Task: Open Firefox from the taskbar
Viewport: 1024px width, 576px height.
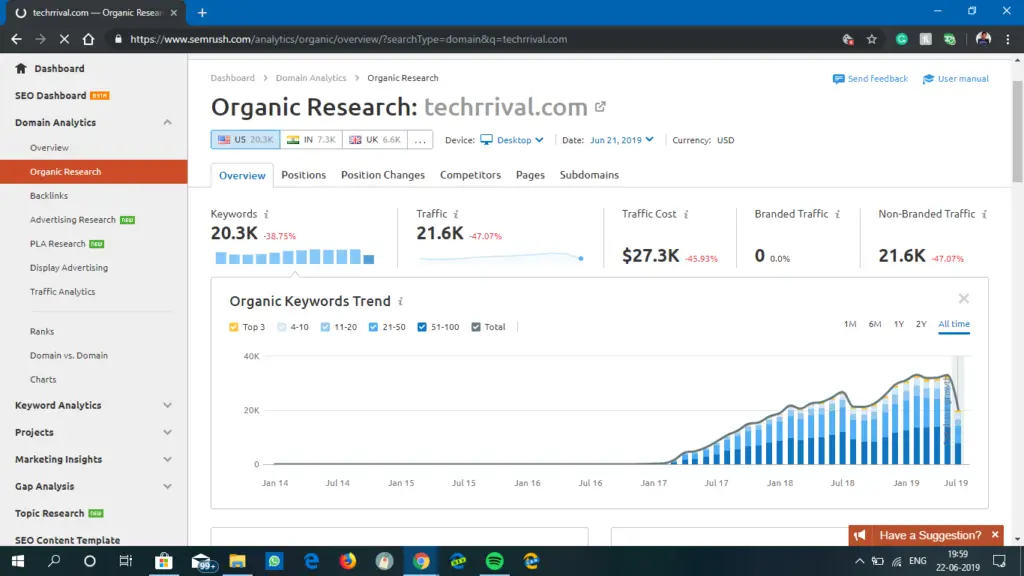Action: [347, 561]
